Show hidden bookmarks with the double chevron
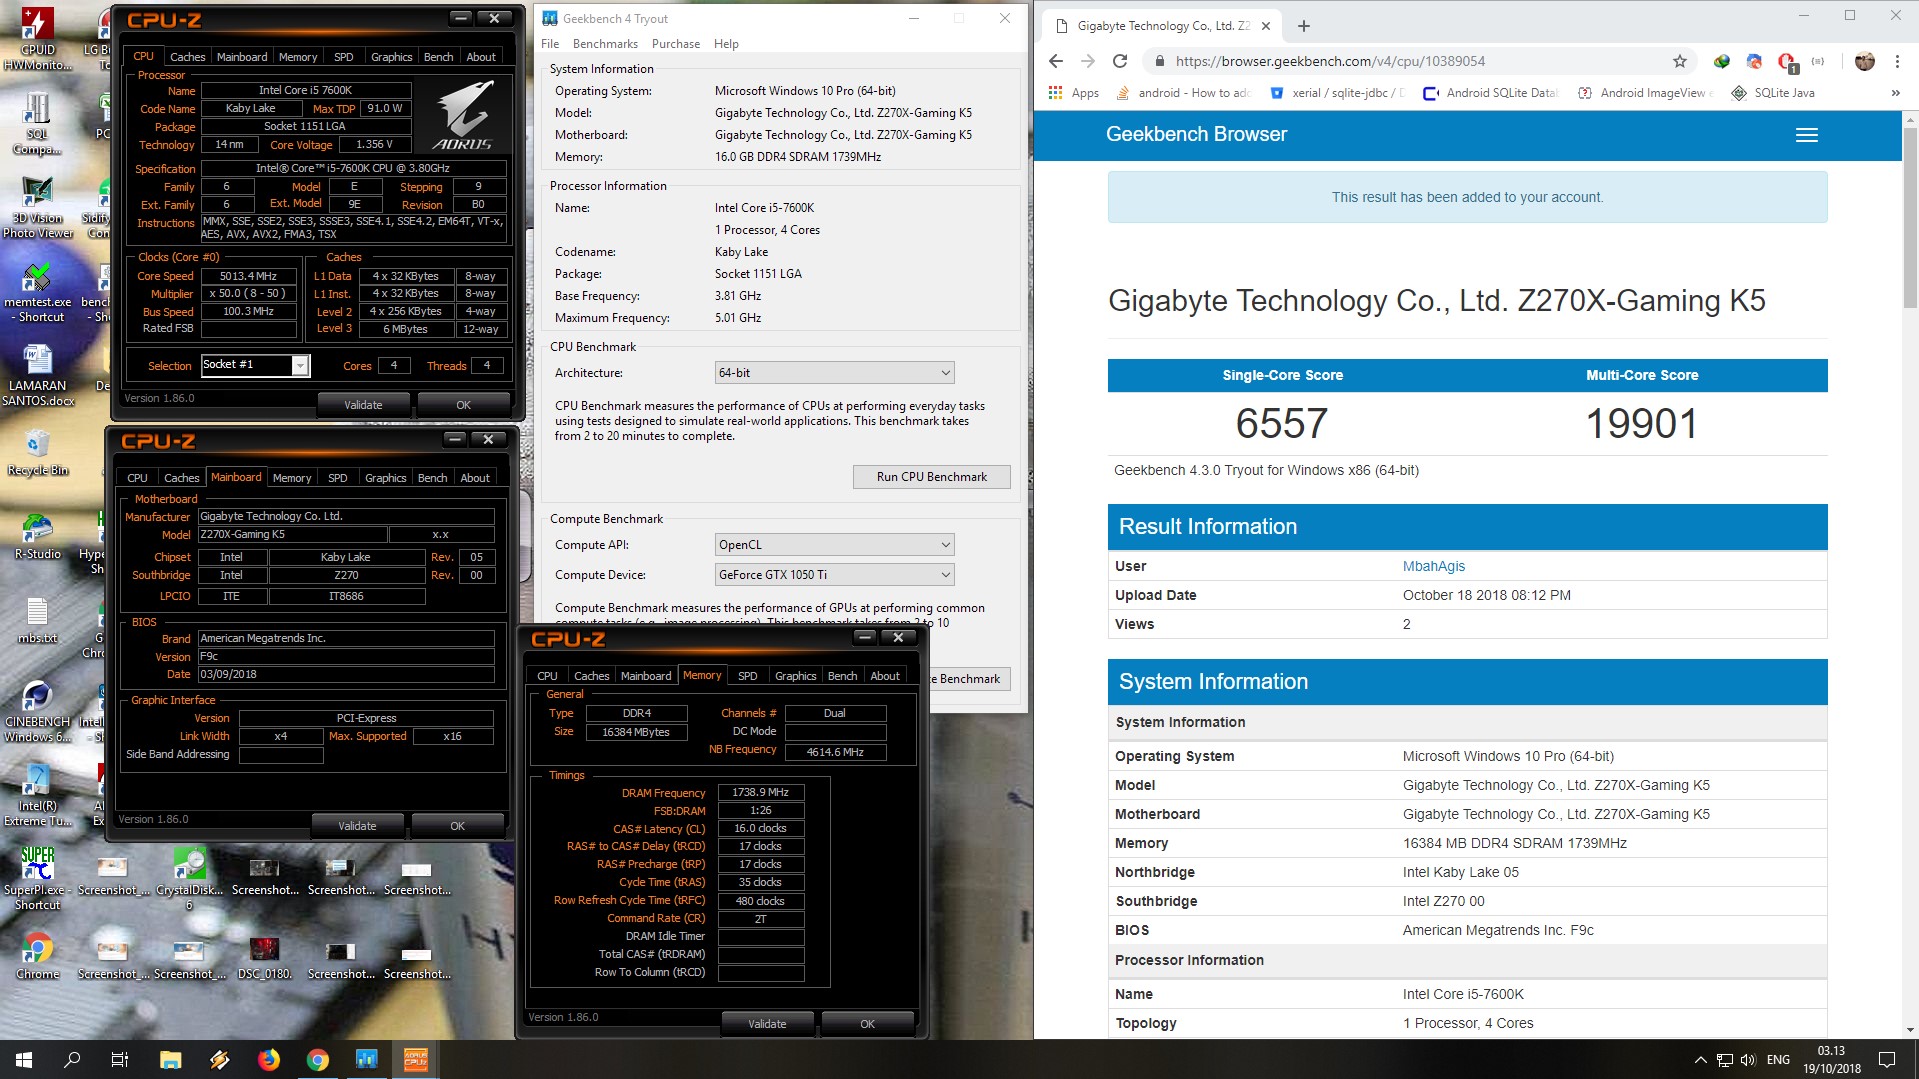The width and height of the screenshot is (1919, 1079). pyautogui.click(x=1895, y=93)
